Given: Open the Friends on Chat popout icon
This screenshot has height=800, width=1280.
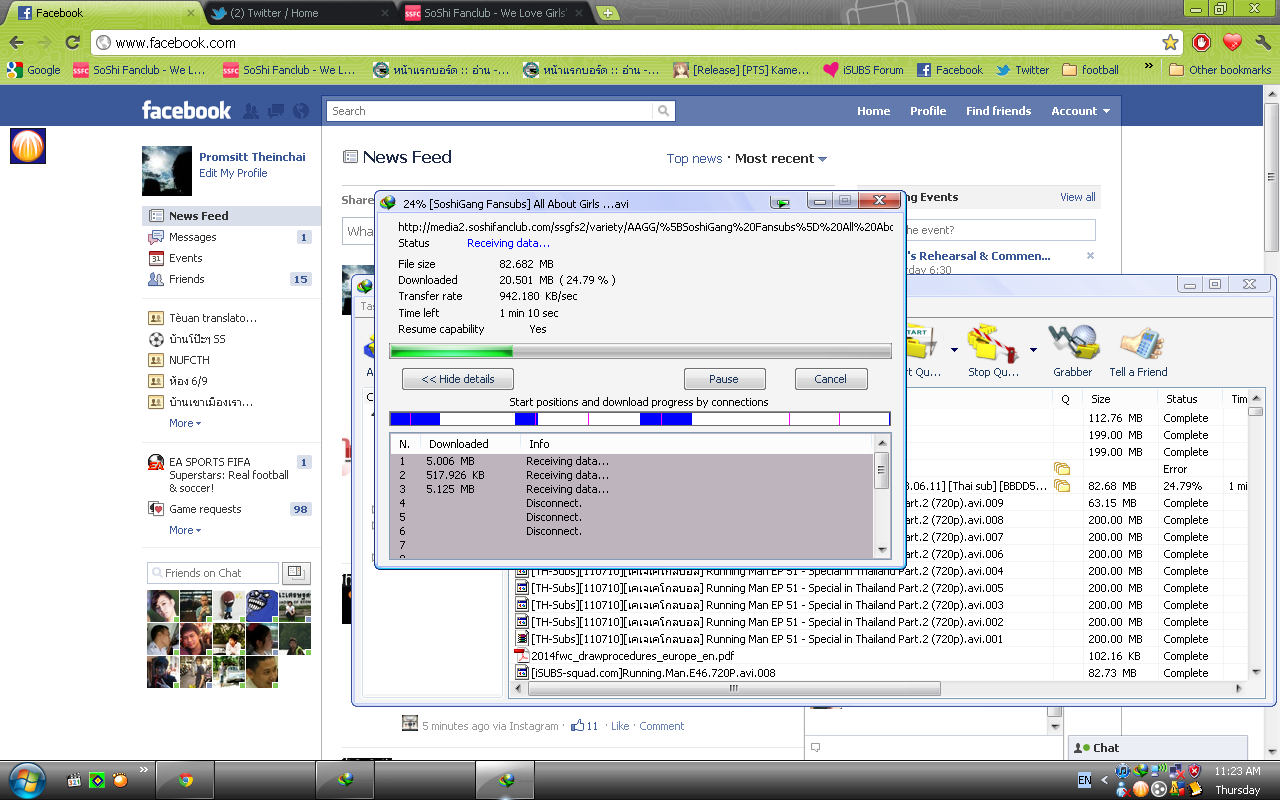Looking at the screenshot, I should pos(295,573).
